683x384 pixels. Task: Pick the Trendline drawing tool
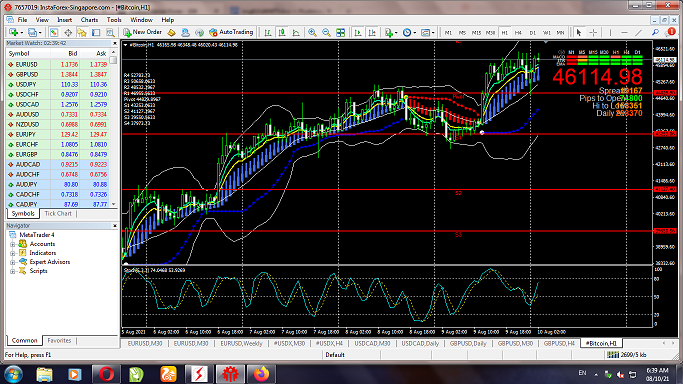[x=639, y=32]
